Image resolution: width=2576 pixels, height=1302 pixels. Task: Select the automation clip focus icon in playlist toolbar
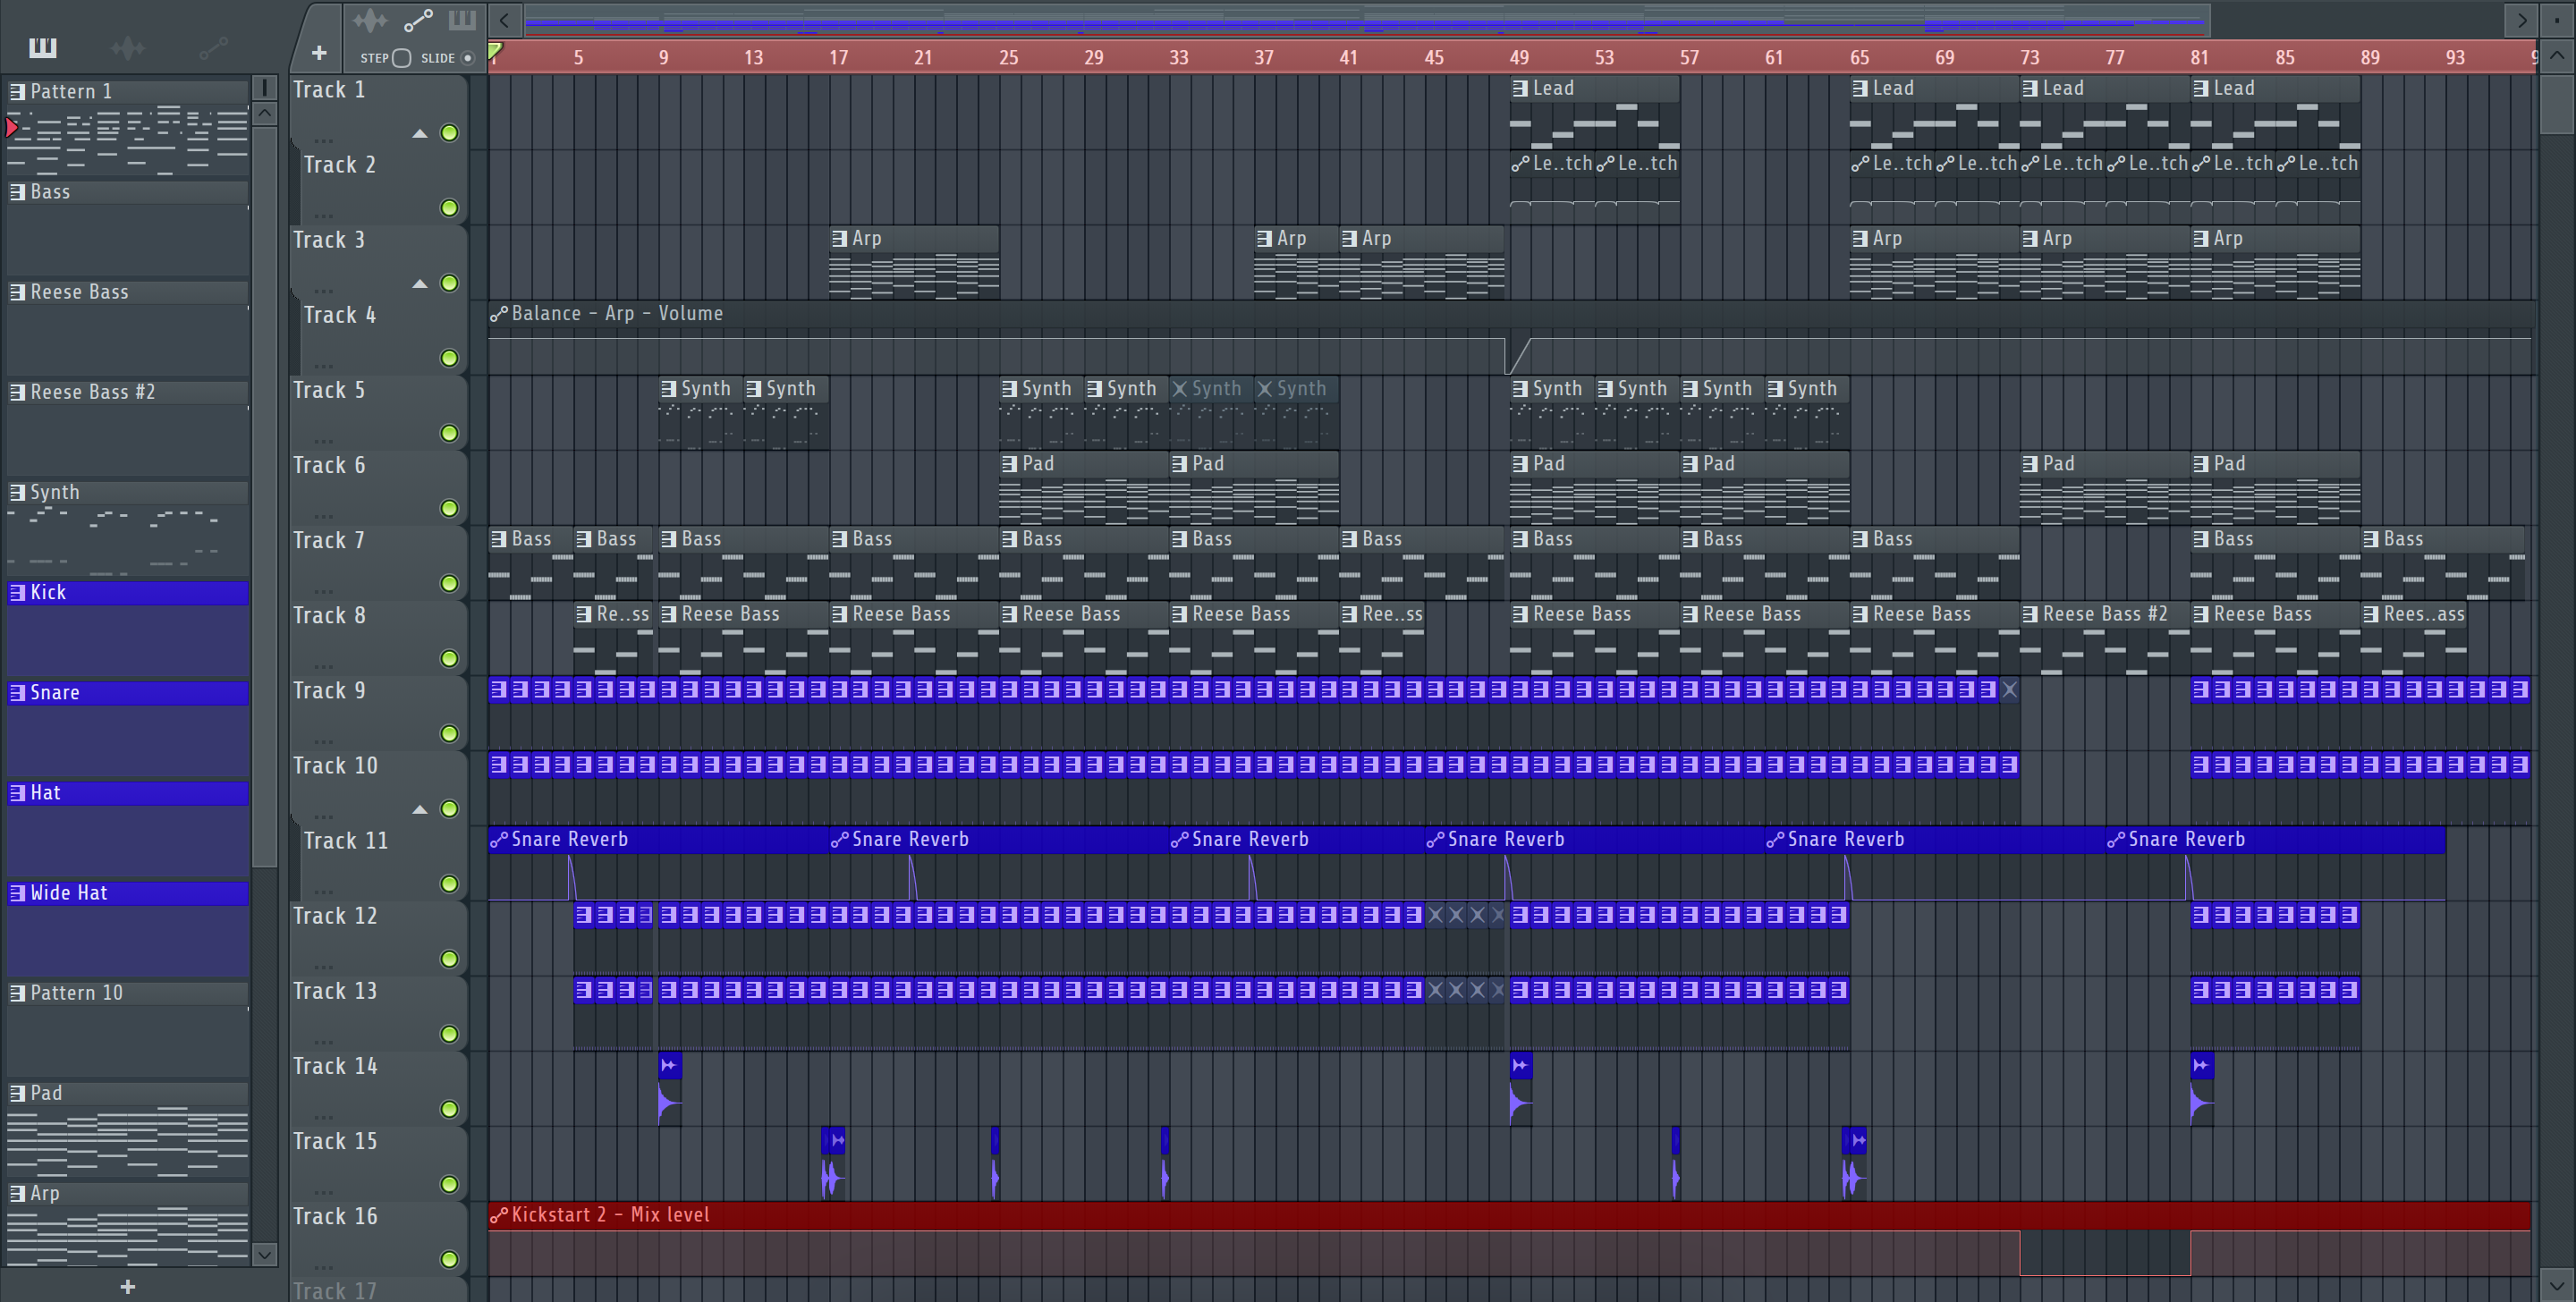tap(418, 20)
